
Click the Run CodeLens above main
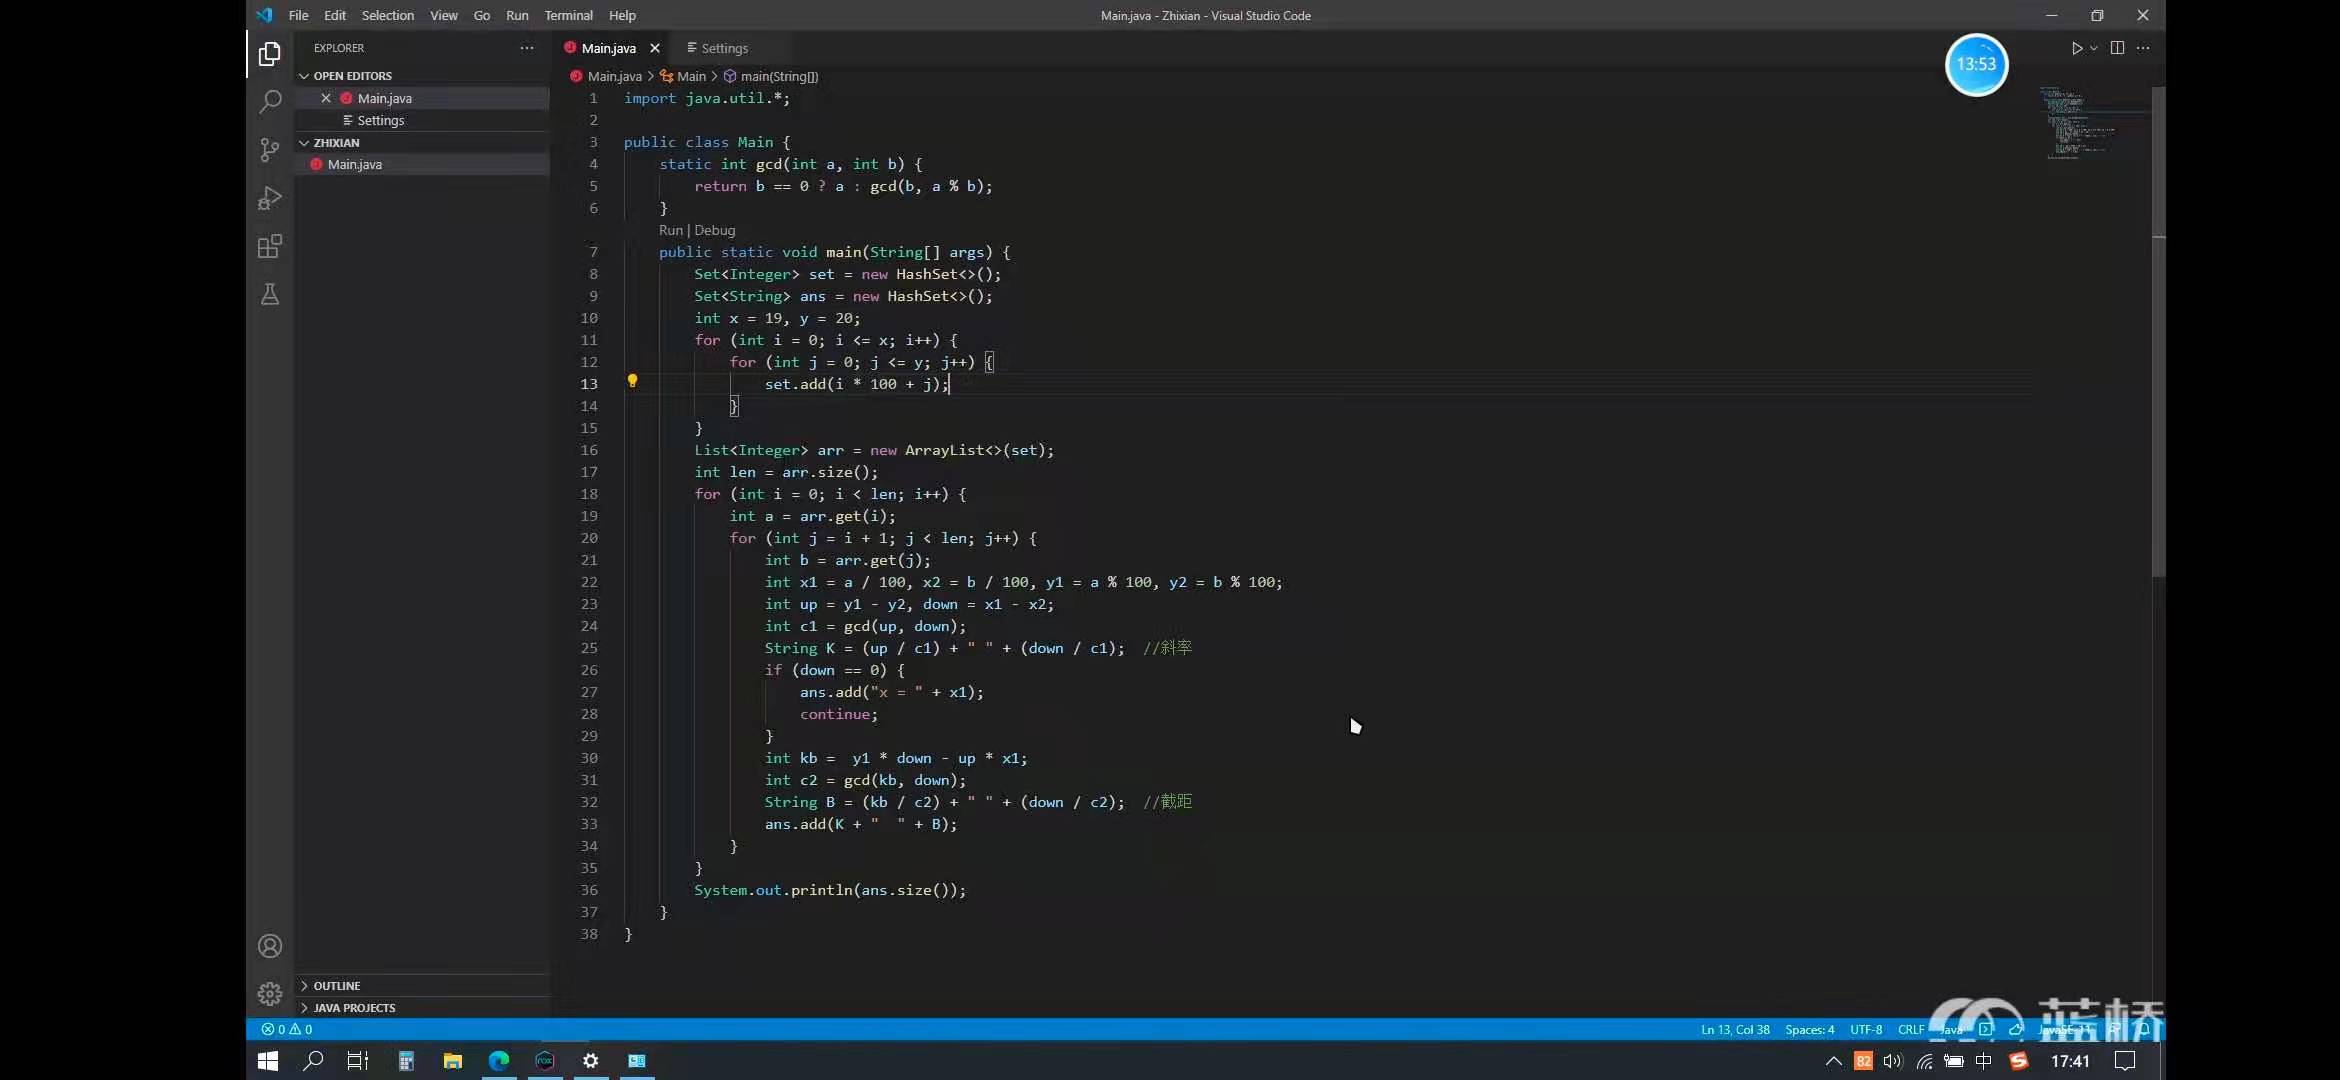[670, 230]
